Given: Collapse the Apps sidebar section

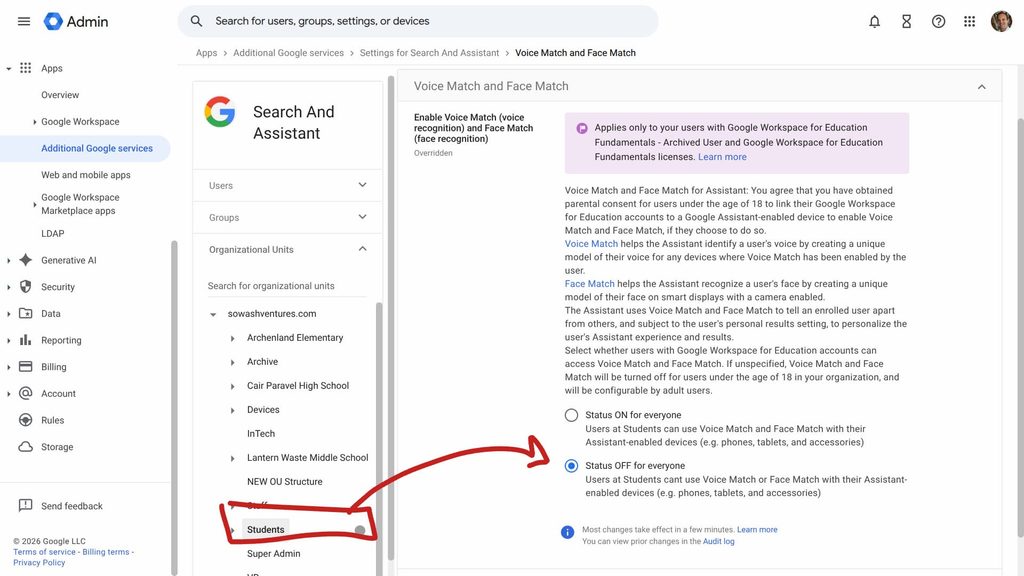Looking at the screenshot, I should (8, 69).
